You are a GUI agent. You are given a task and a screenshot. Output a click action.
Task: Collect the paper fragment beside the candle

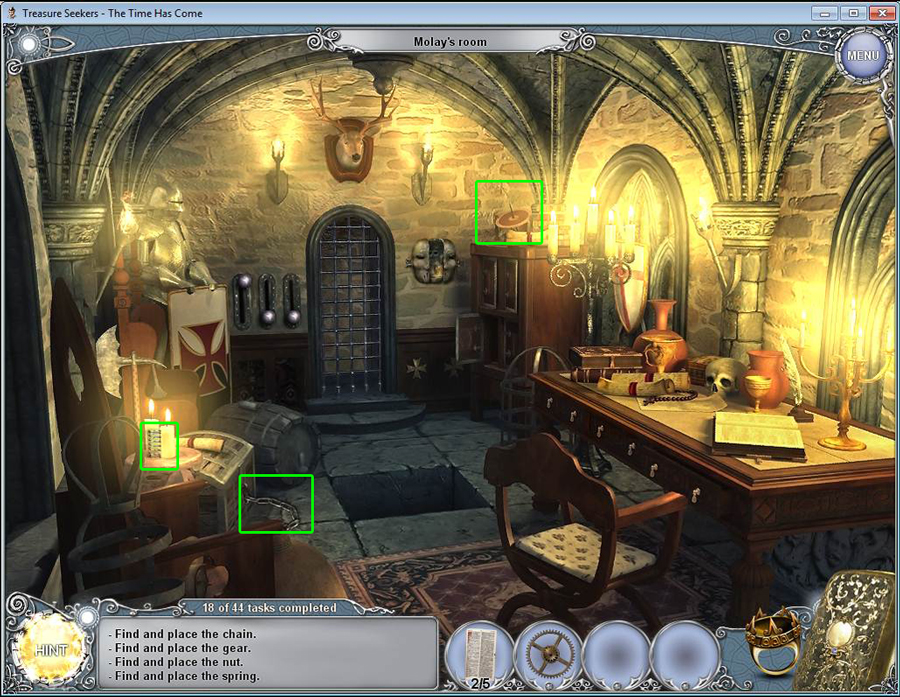pyautogui.click(x=159, y=445)
